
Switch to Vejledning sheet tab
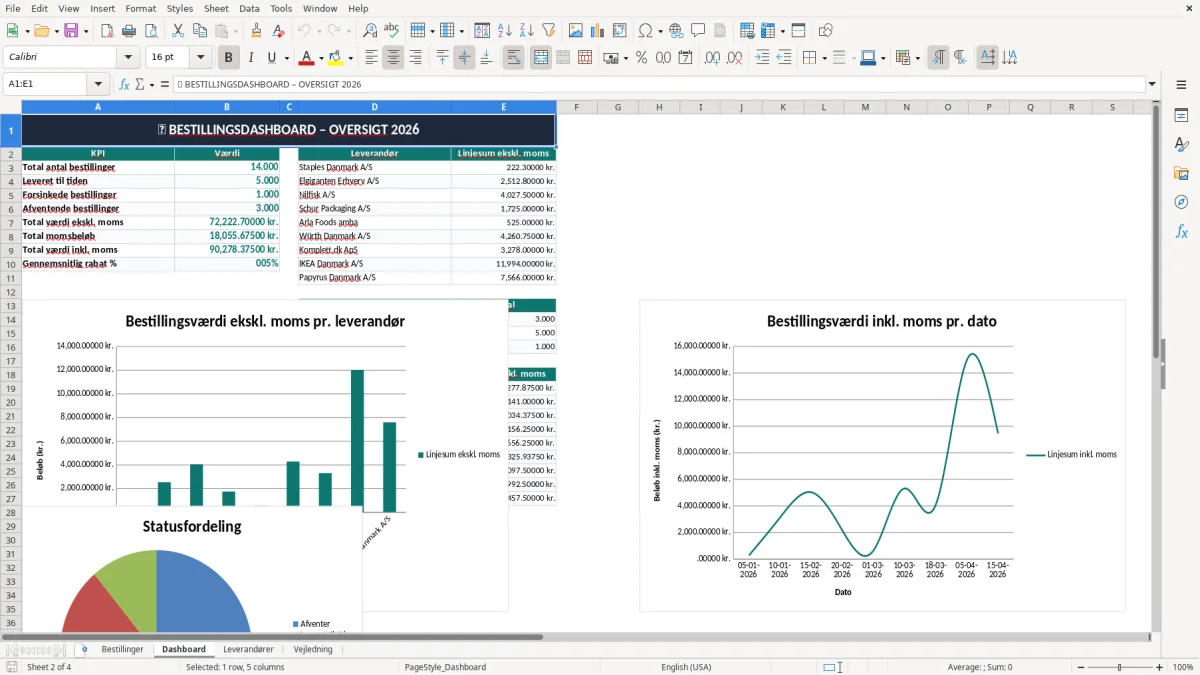pyautogui.click(x=312, y=649)
